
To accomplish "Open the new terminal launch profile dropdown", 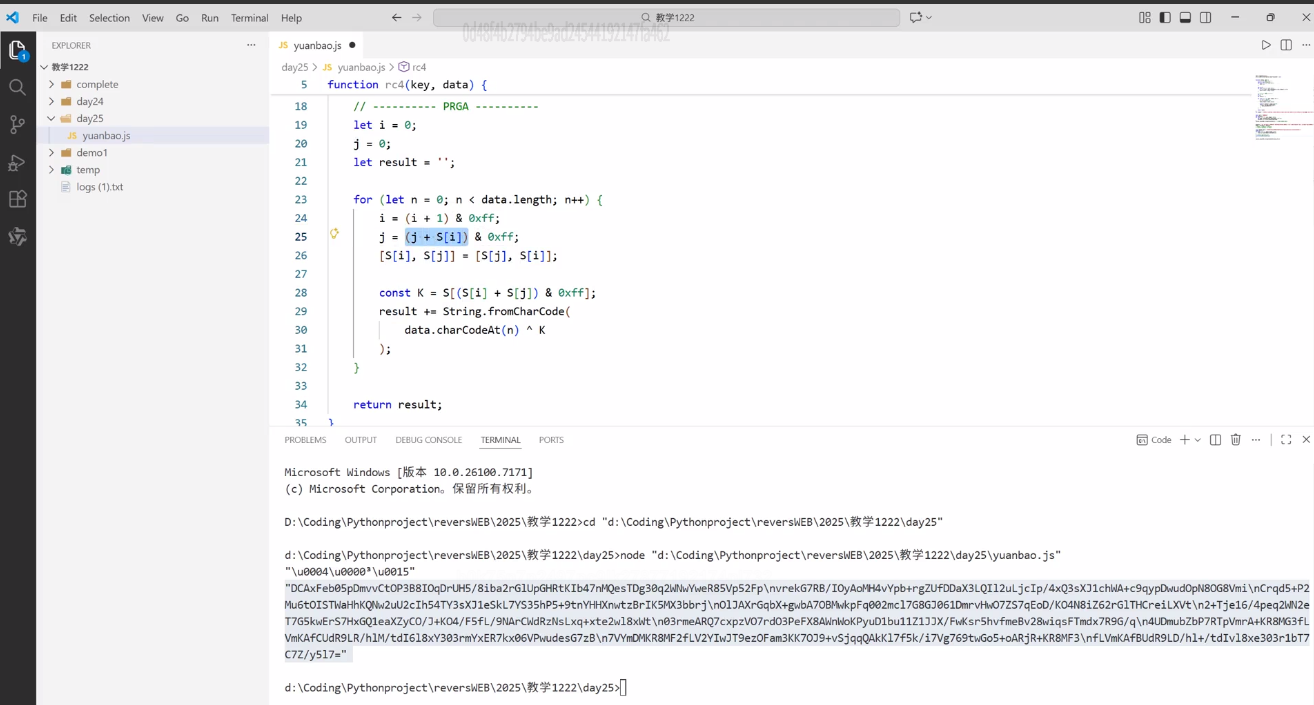I will 1198,440.
